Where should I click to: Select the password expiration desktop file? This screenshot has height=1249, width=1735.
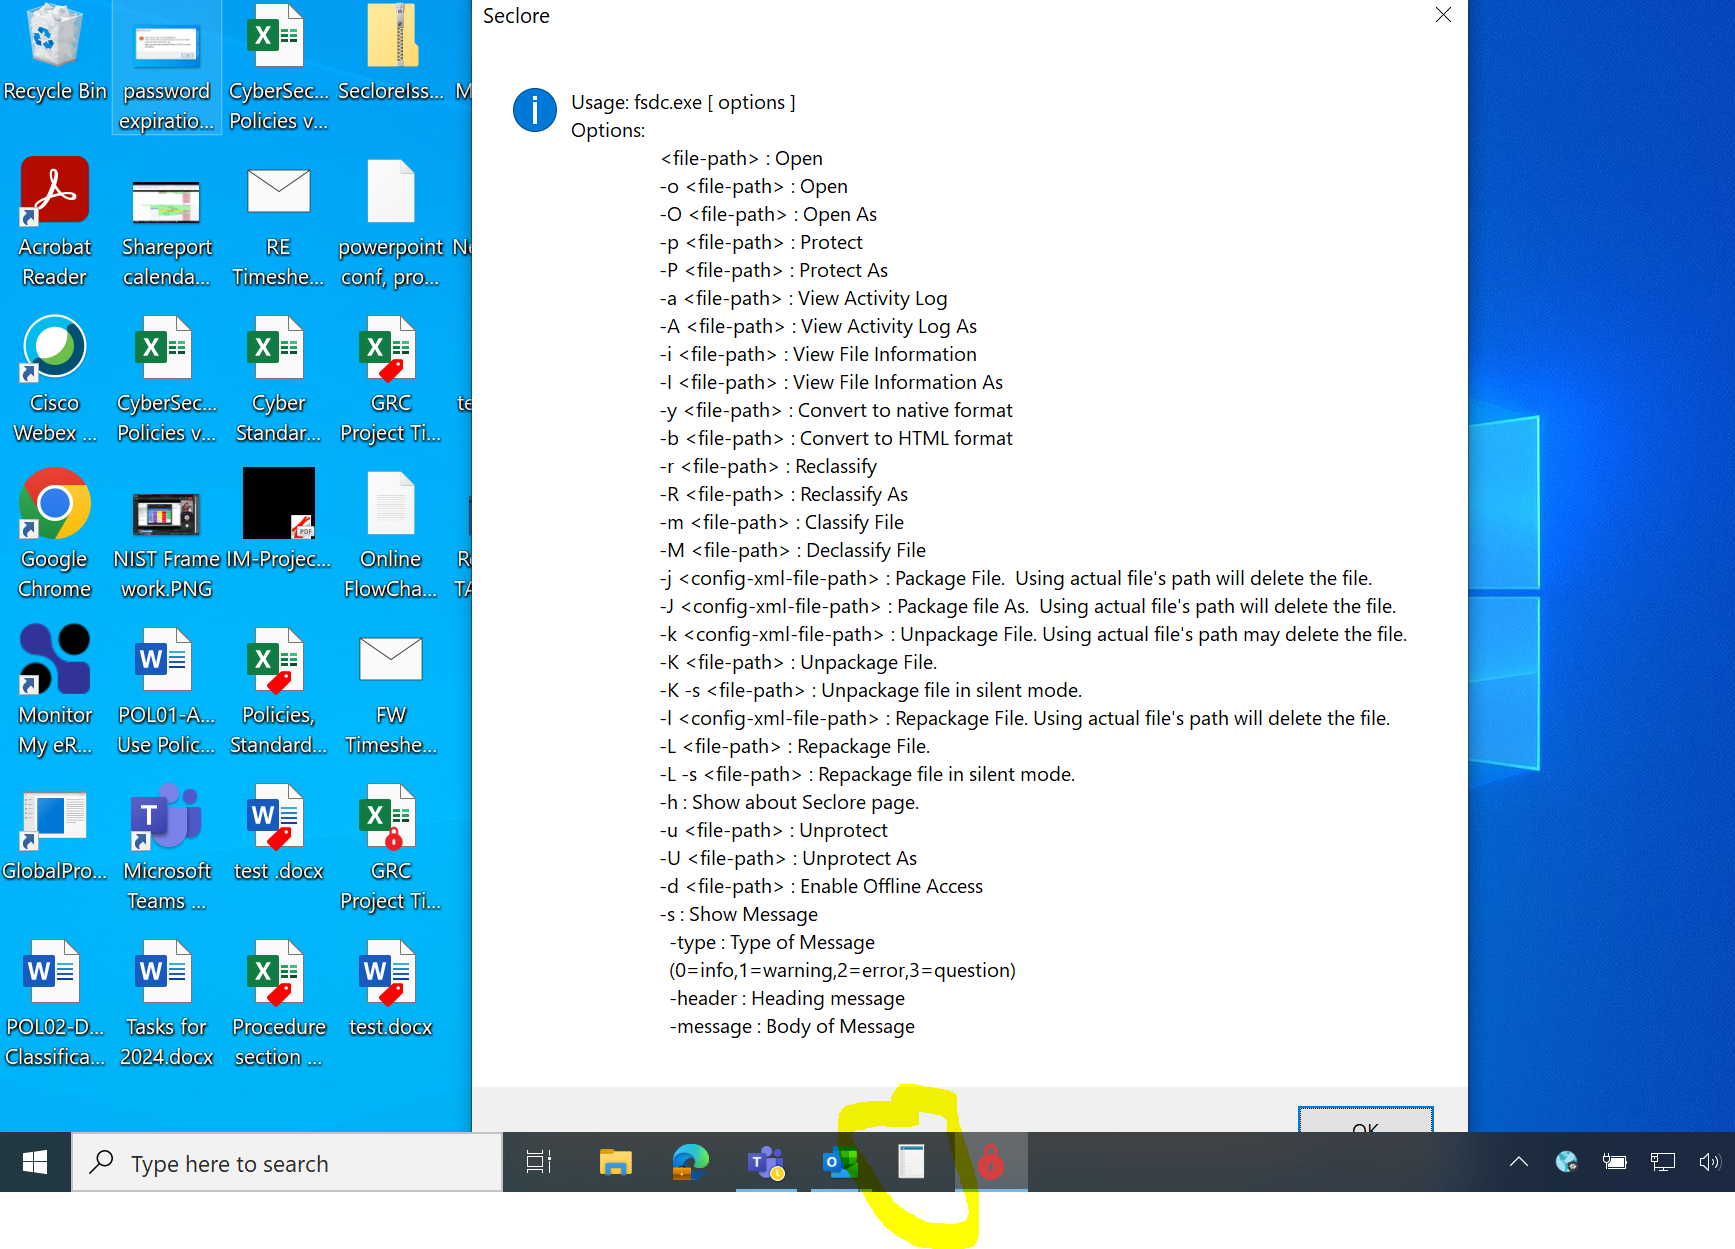coord(167,68)
